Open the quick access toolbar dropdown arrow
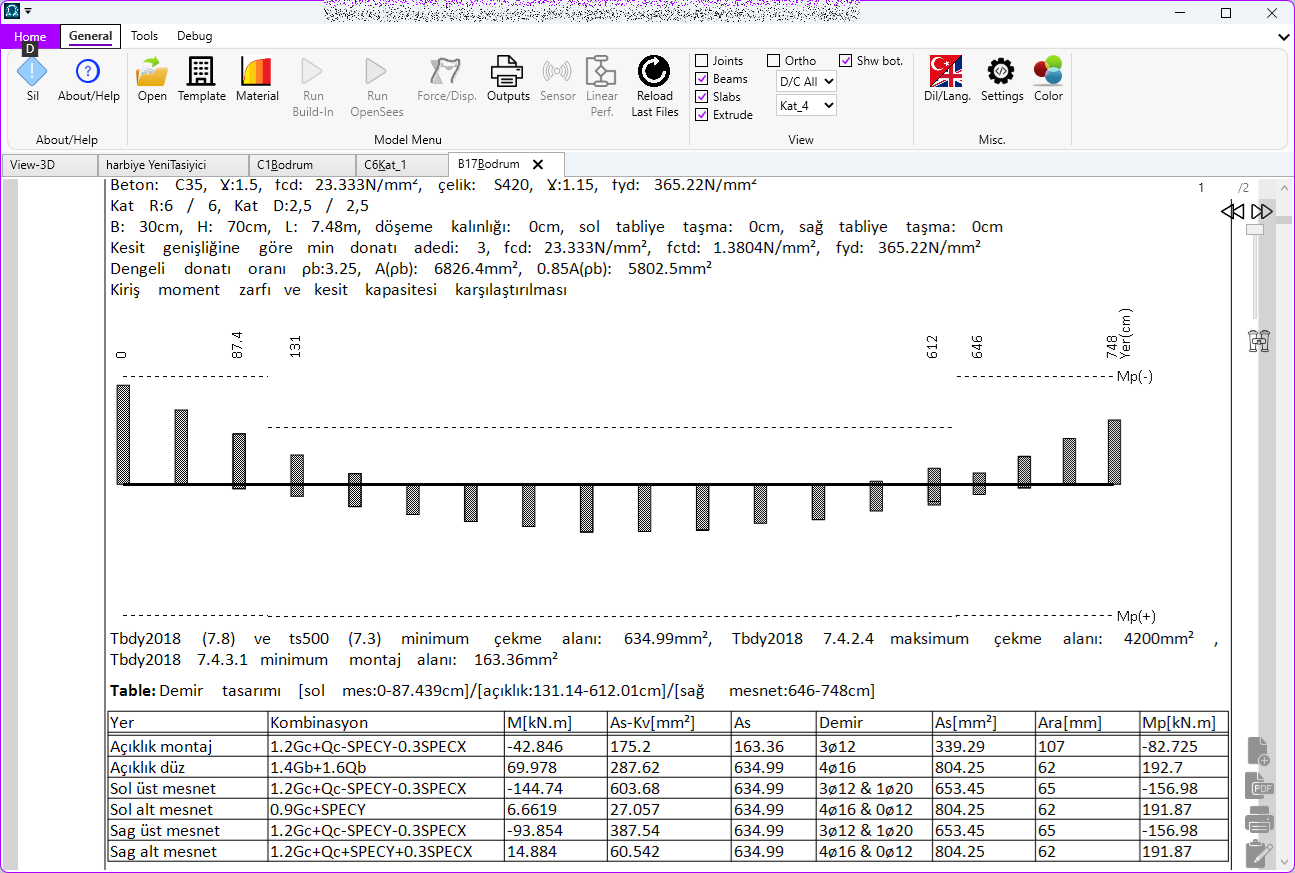This screenshot has height=873, width=1295. point(28,11)
